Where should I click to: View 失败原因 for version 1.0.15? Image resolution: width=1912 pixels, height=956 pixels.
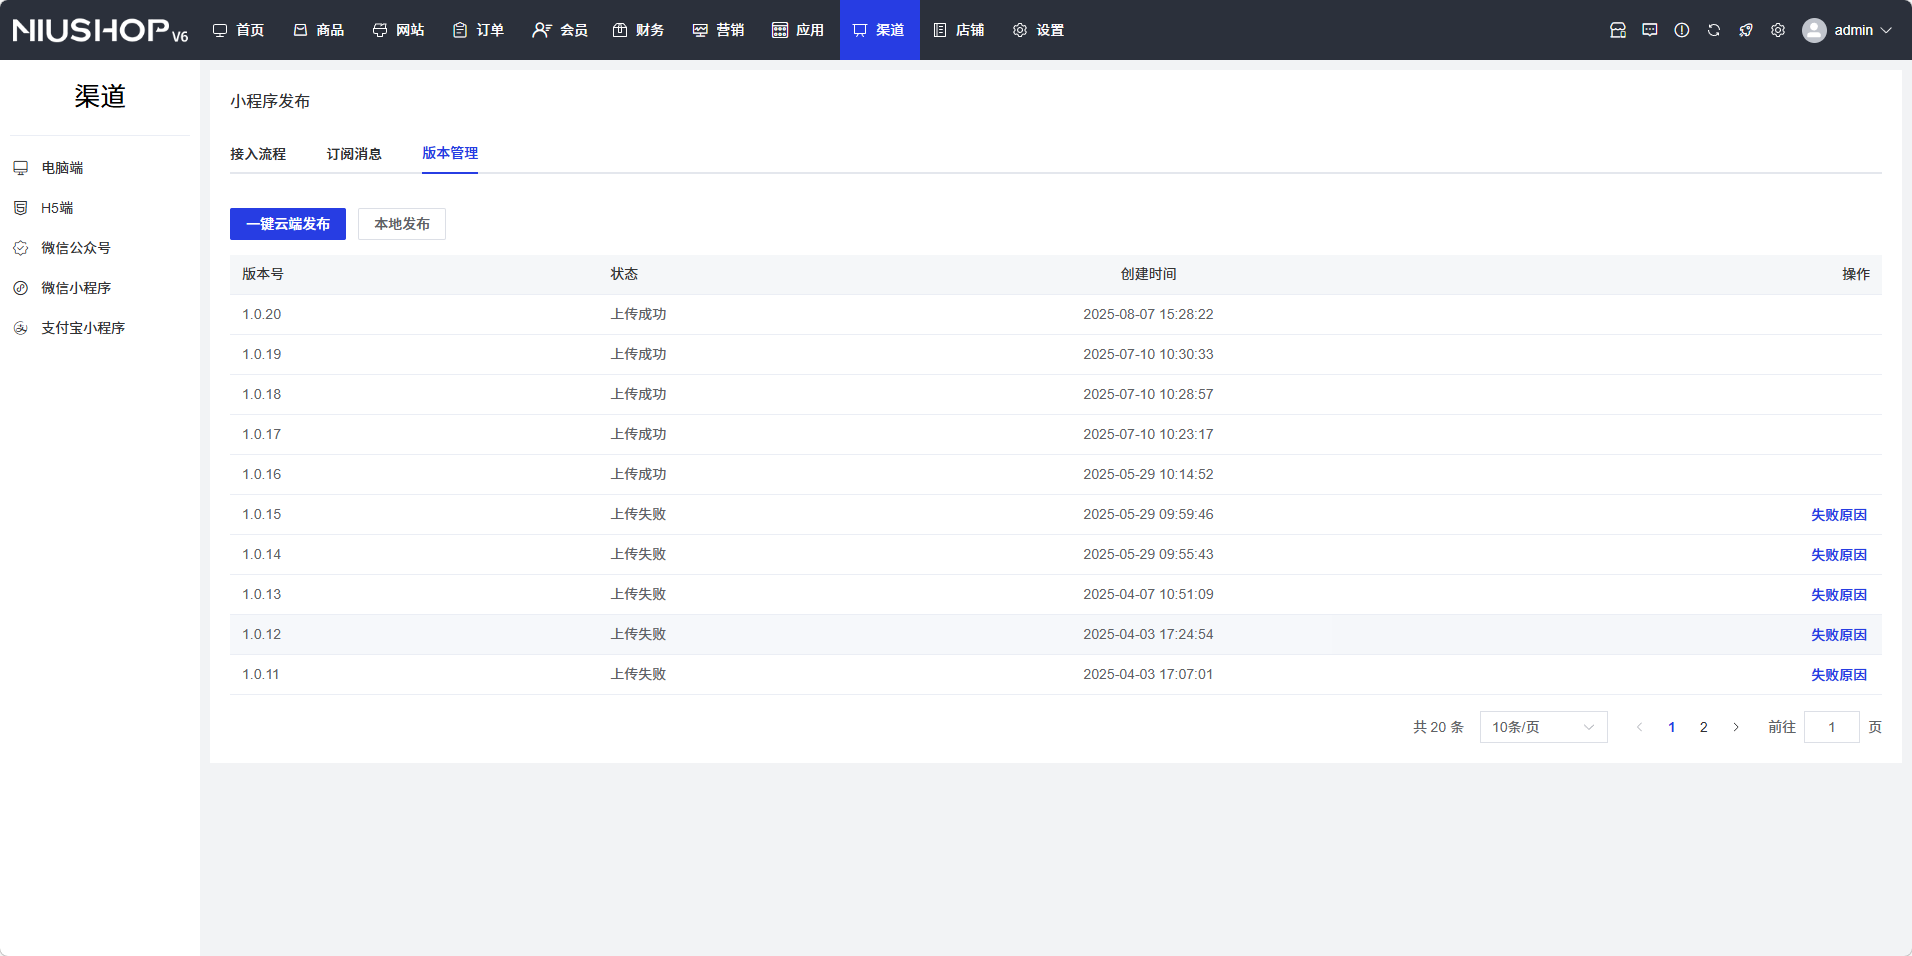click(1838, 515)
